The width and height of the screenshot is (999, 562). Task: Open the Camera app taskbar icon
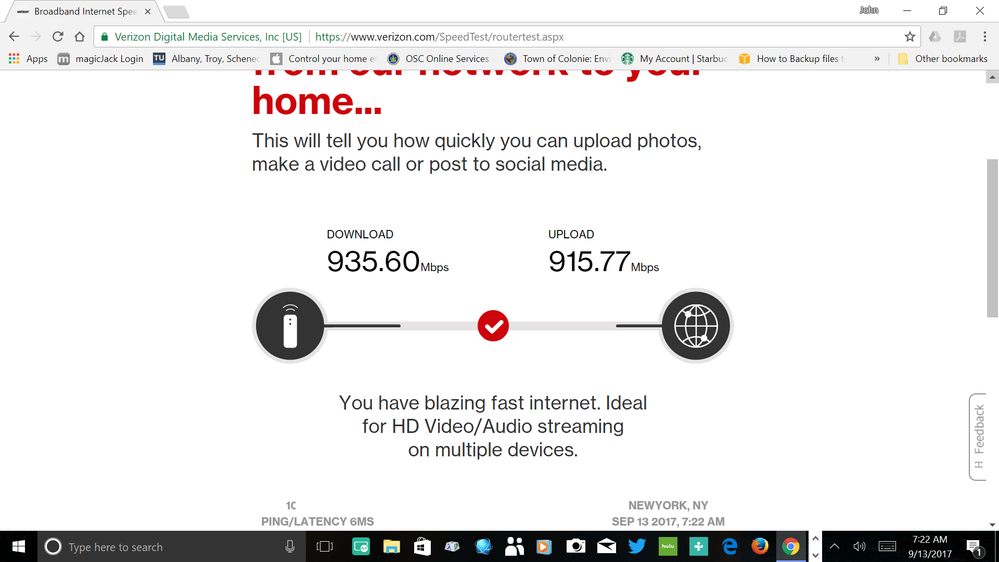pyautogui.click(x=575, y=547)
